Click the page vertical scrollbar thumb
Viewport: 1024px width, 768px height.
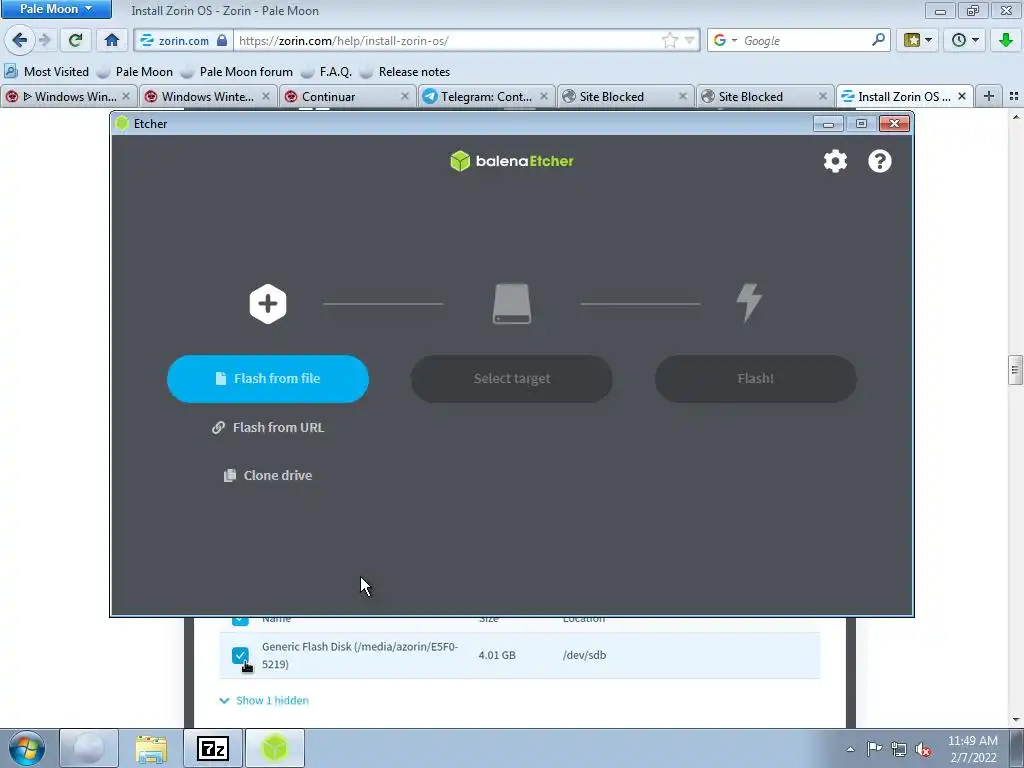pos(1015,370)
